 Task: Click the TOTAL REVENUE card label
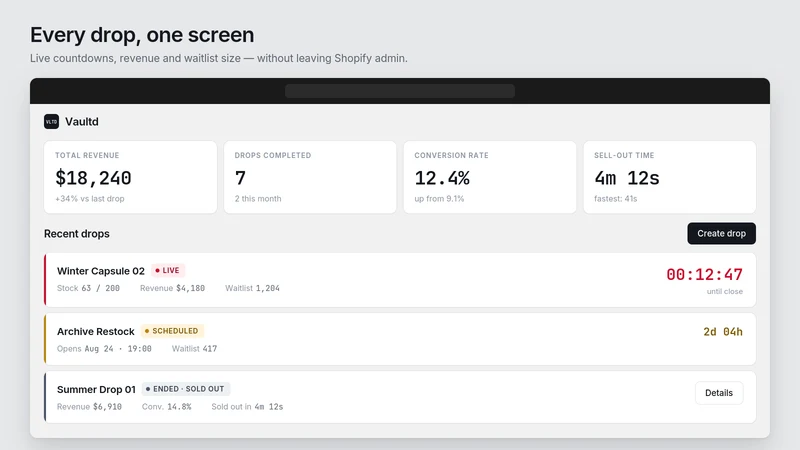click(87, 155)
